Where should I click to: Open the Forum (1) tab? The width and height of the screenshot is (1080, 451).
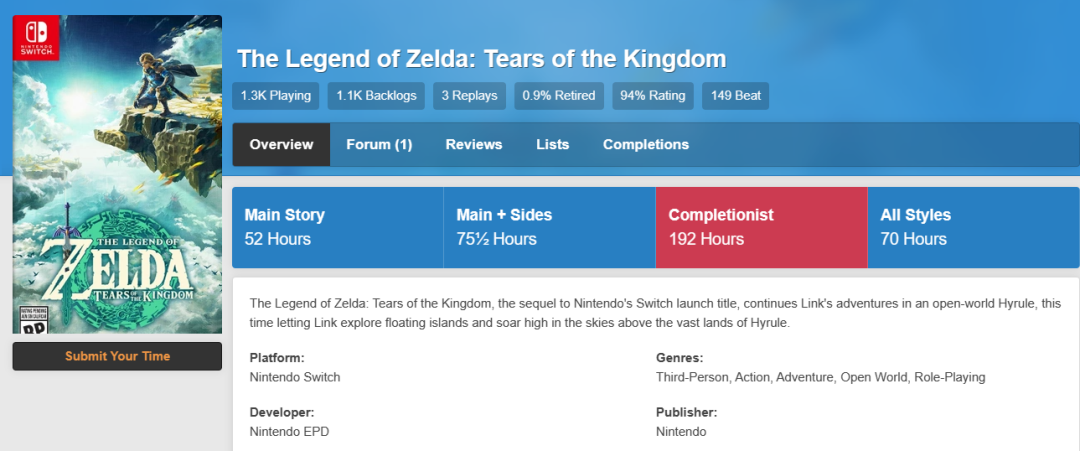point(379,145)
